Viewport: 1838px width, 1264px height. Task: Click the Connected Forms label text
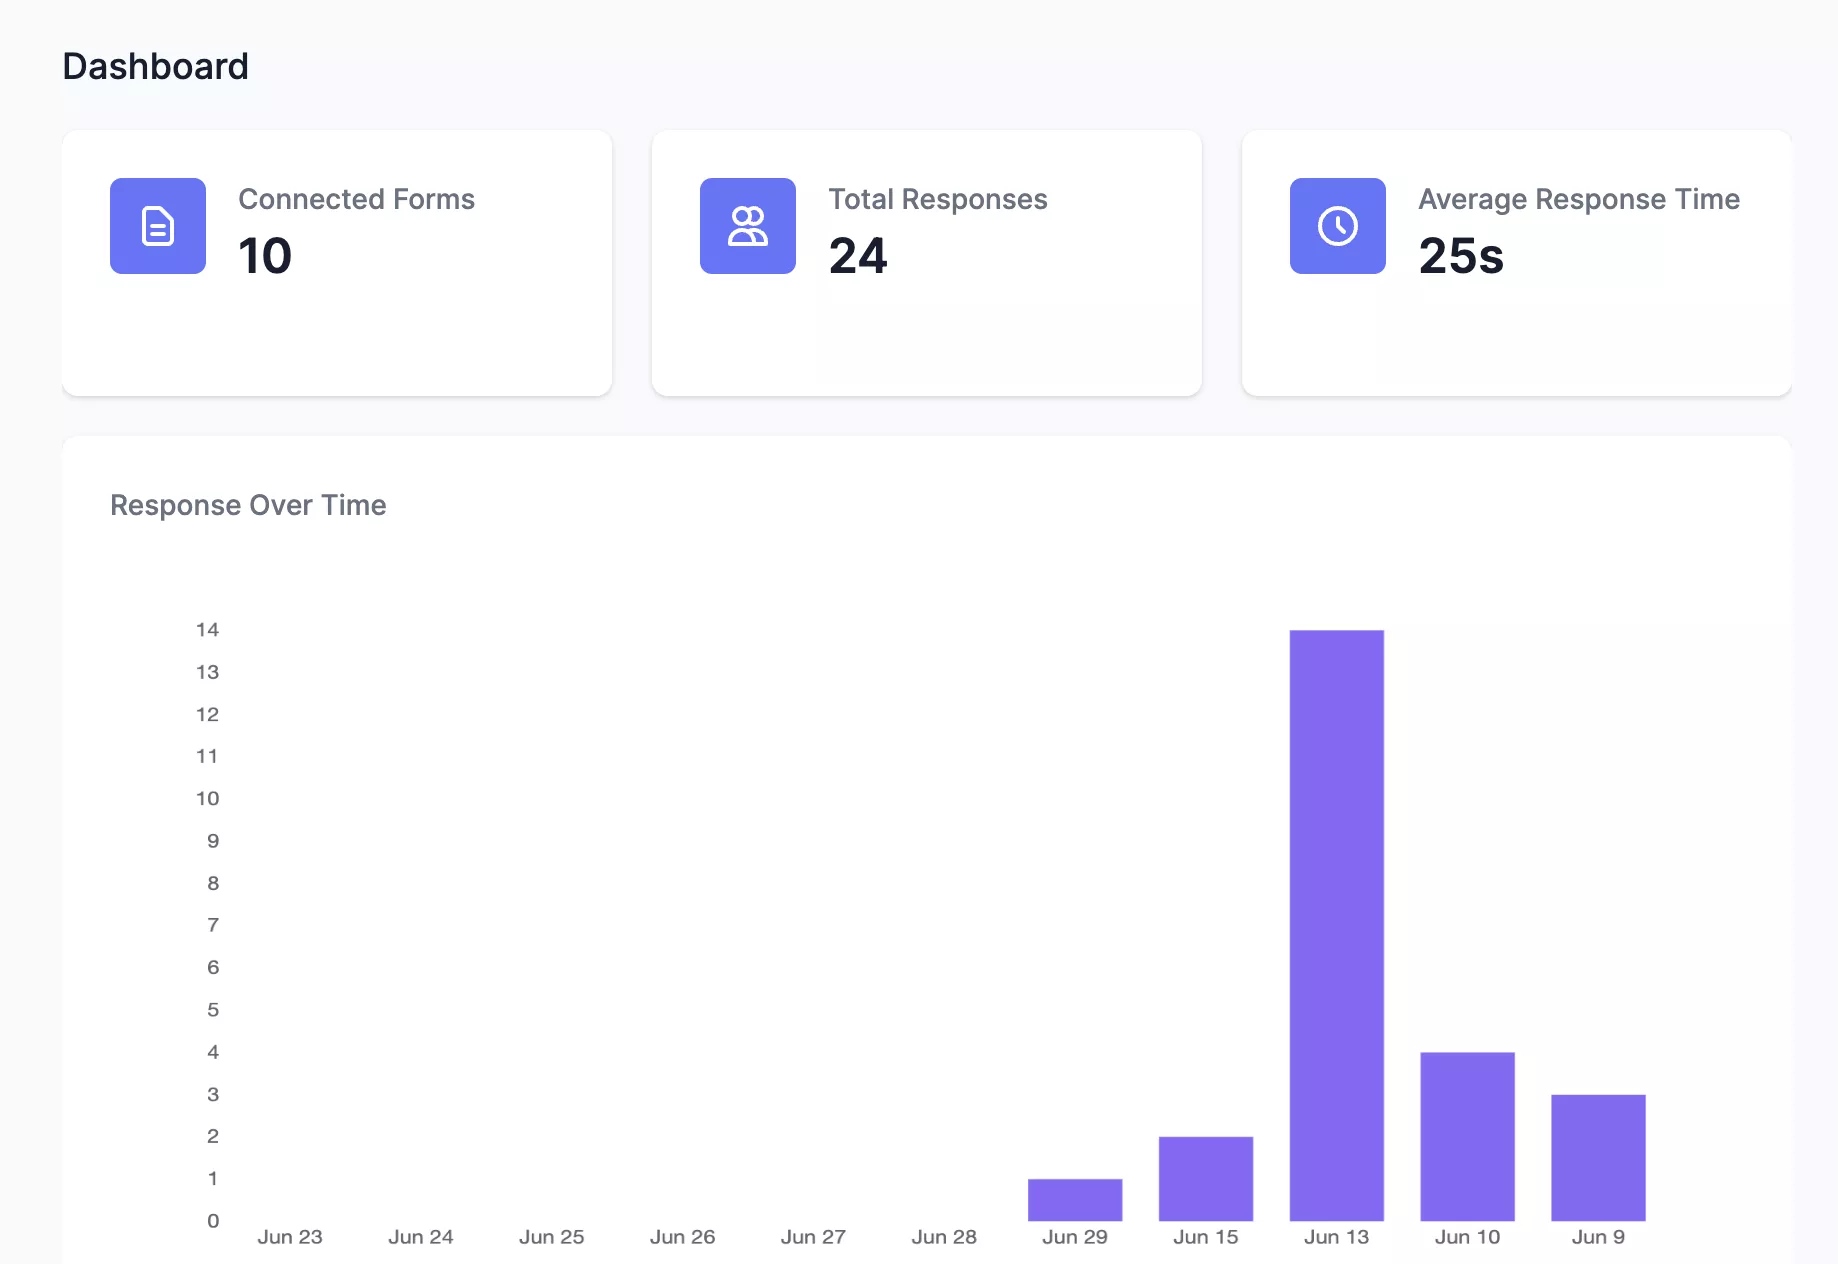tap(356, 199)
